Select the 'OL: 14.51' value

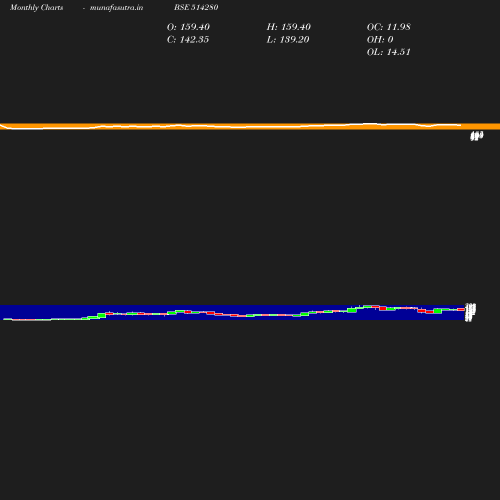(389, 52)
